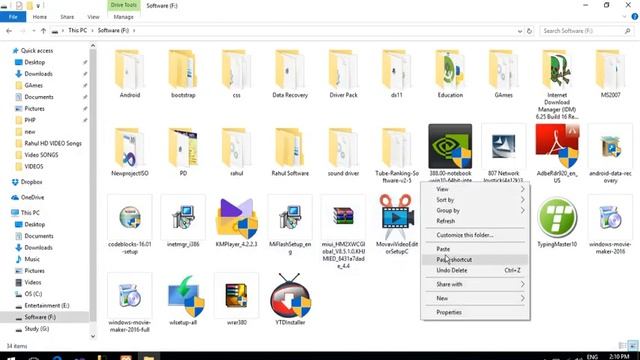The width and height of the screenshot is (640, 360).
Task: Choose Paste shortcut in context menu
Action: pyautogui.click(x=475, y=260)
